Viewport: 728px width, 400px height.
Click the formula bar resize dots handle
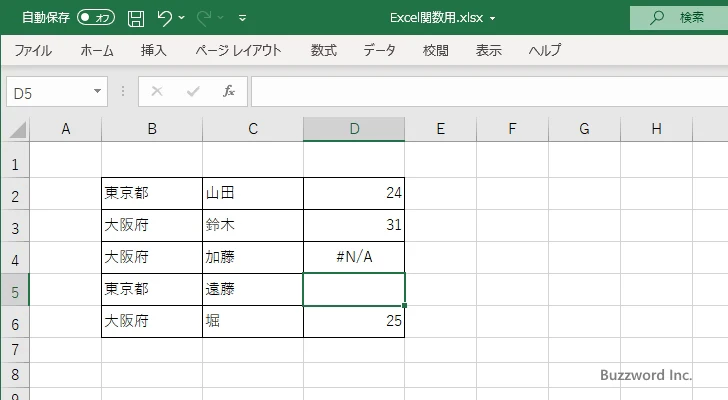[123, 91]
